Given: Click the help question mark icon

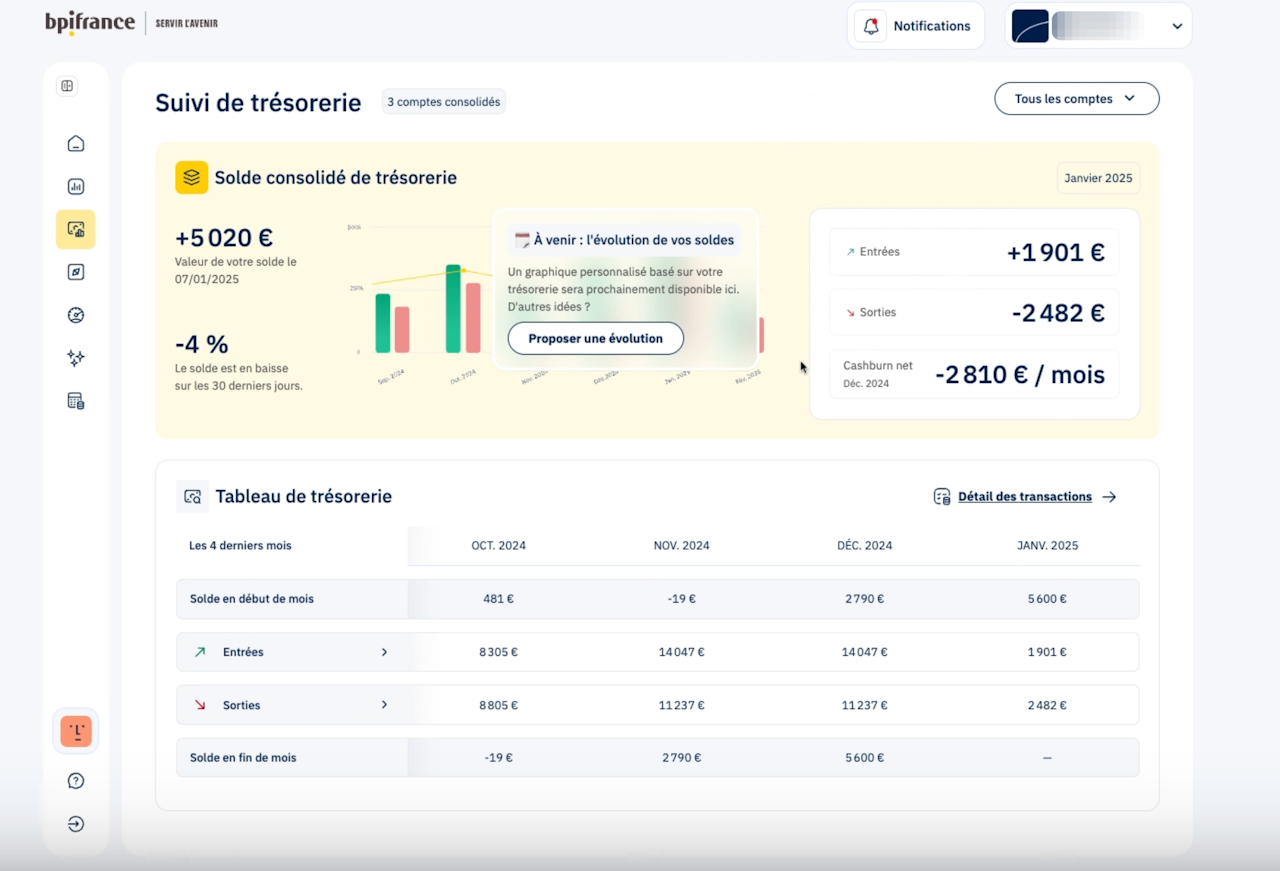Looking at the screenshot, I should 75,781.
